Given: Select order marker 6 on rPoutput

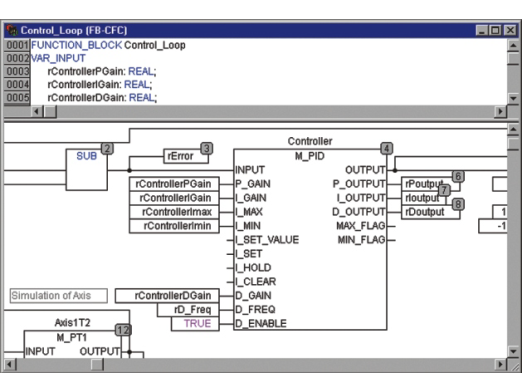Looking at the screenshot, I should (x=458, y=176).
